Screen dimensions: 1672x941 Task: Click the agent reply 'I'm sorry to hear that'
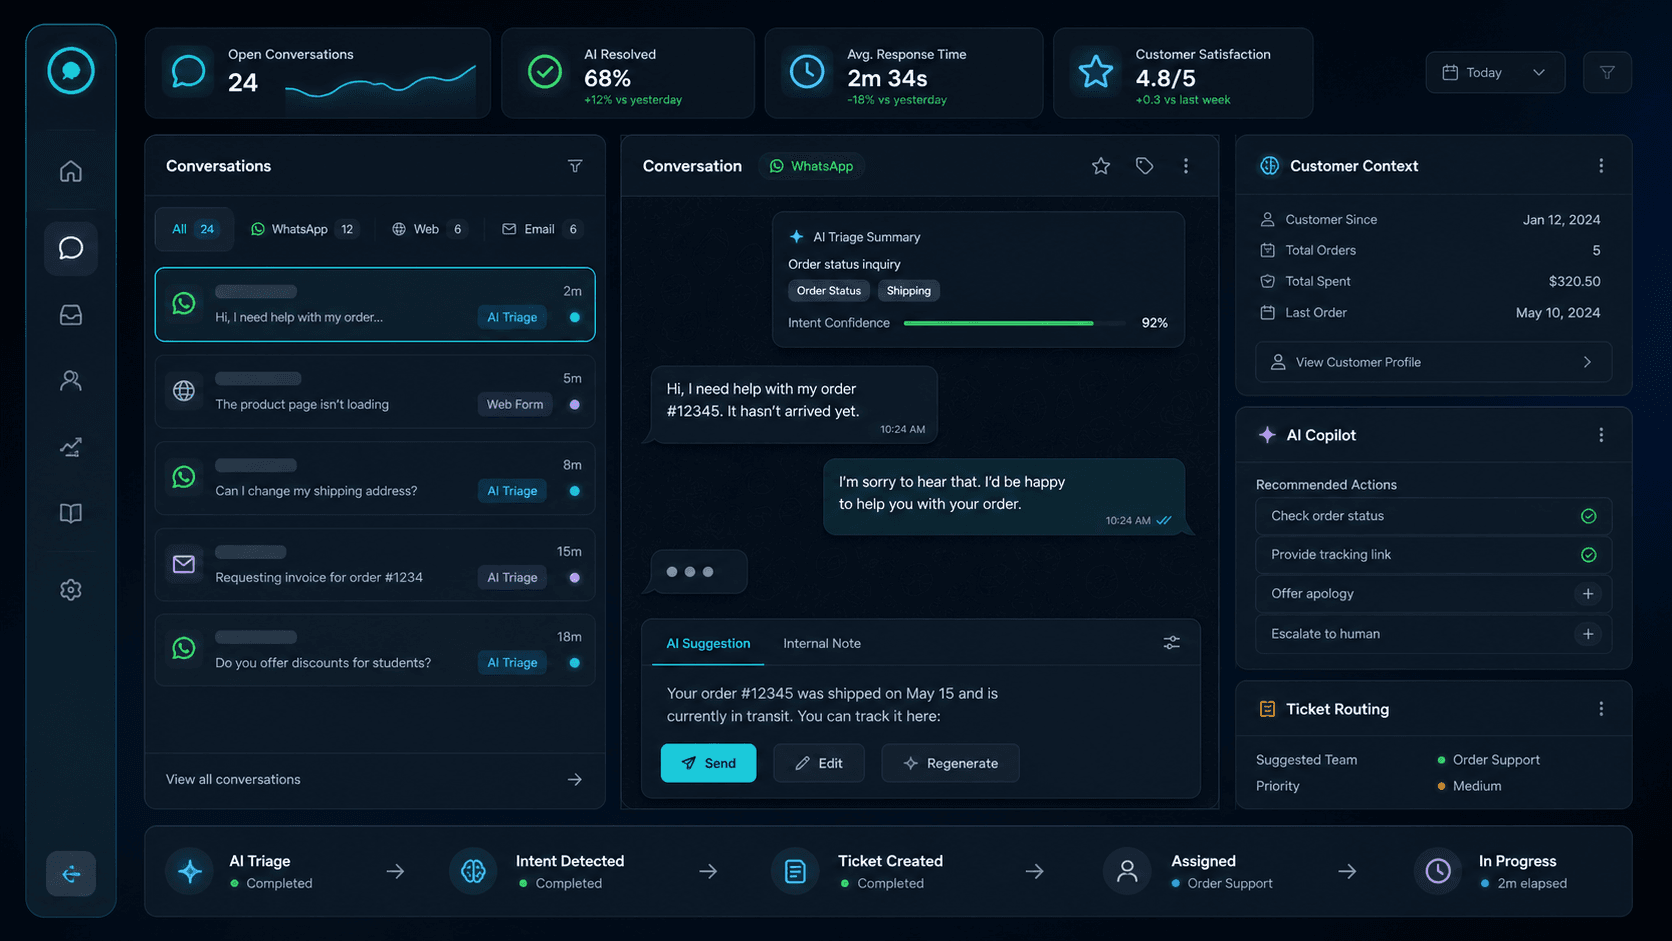pyautogui.click(x=1004, y=497)
